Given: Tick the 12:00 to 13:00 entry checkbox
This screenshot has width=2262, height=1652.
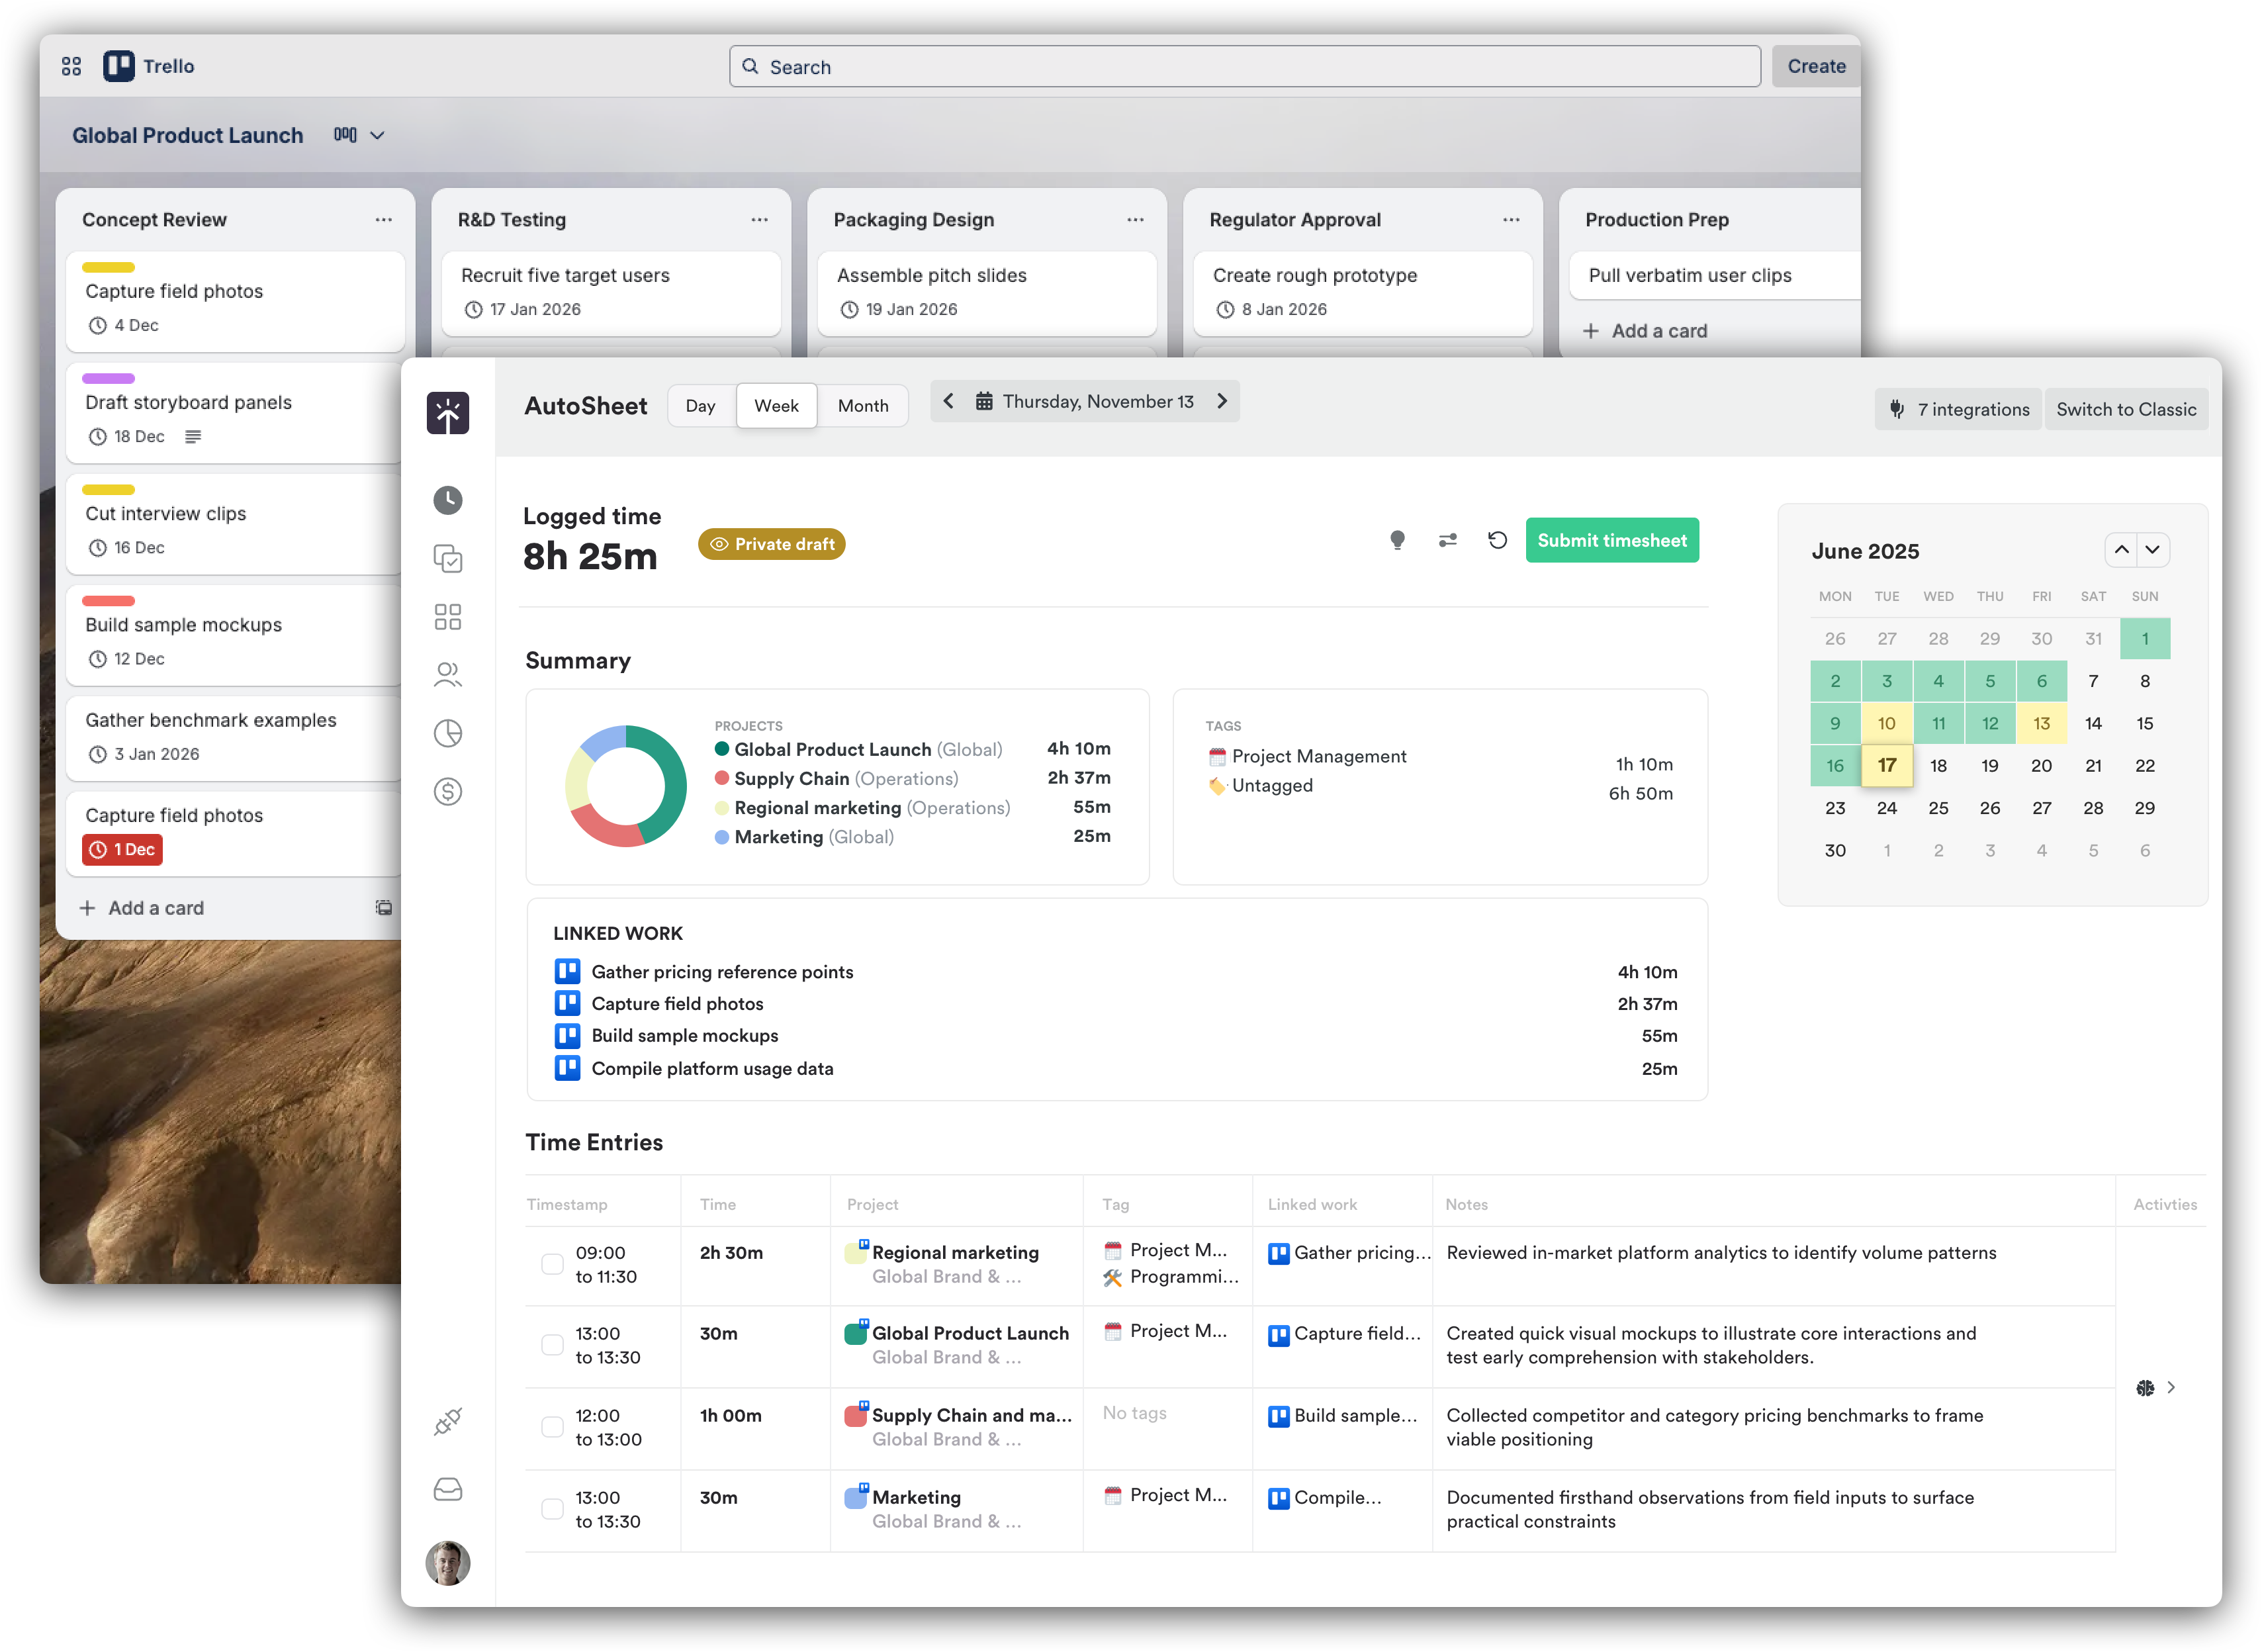Looking at the screenshot, I should [x=552, y=1427].
